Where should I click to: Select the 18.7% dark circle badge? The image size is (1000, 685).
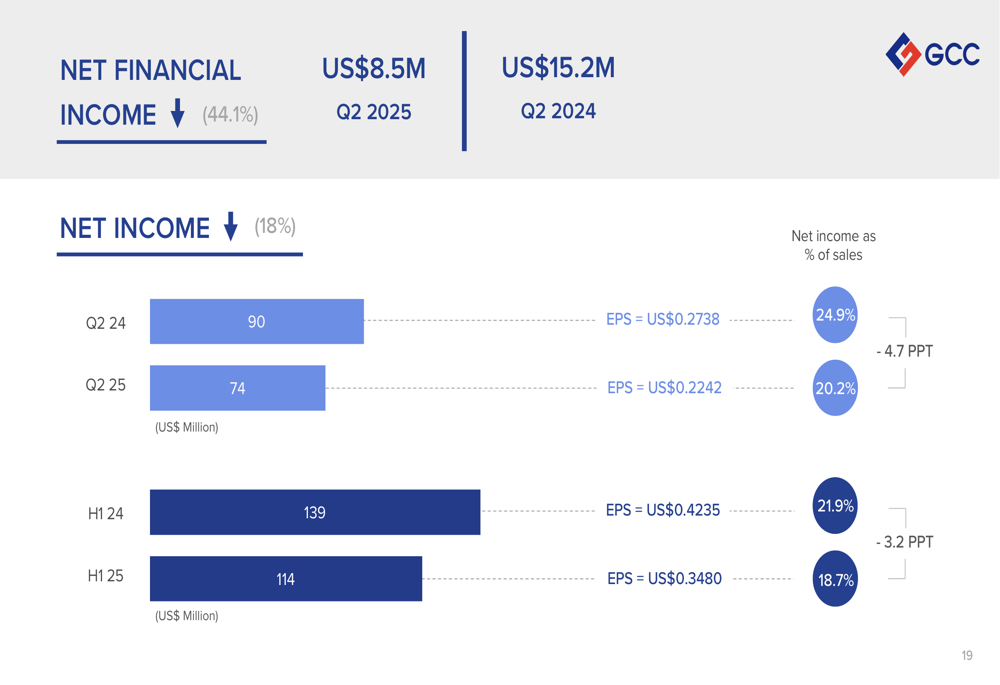[x=835, y=580]
